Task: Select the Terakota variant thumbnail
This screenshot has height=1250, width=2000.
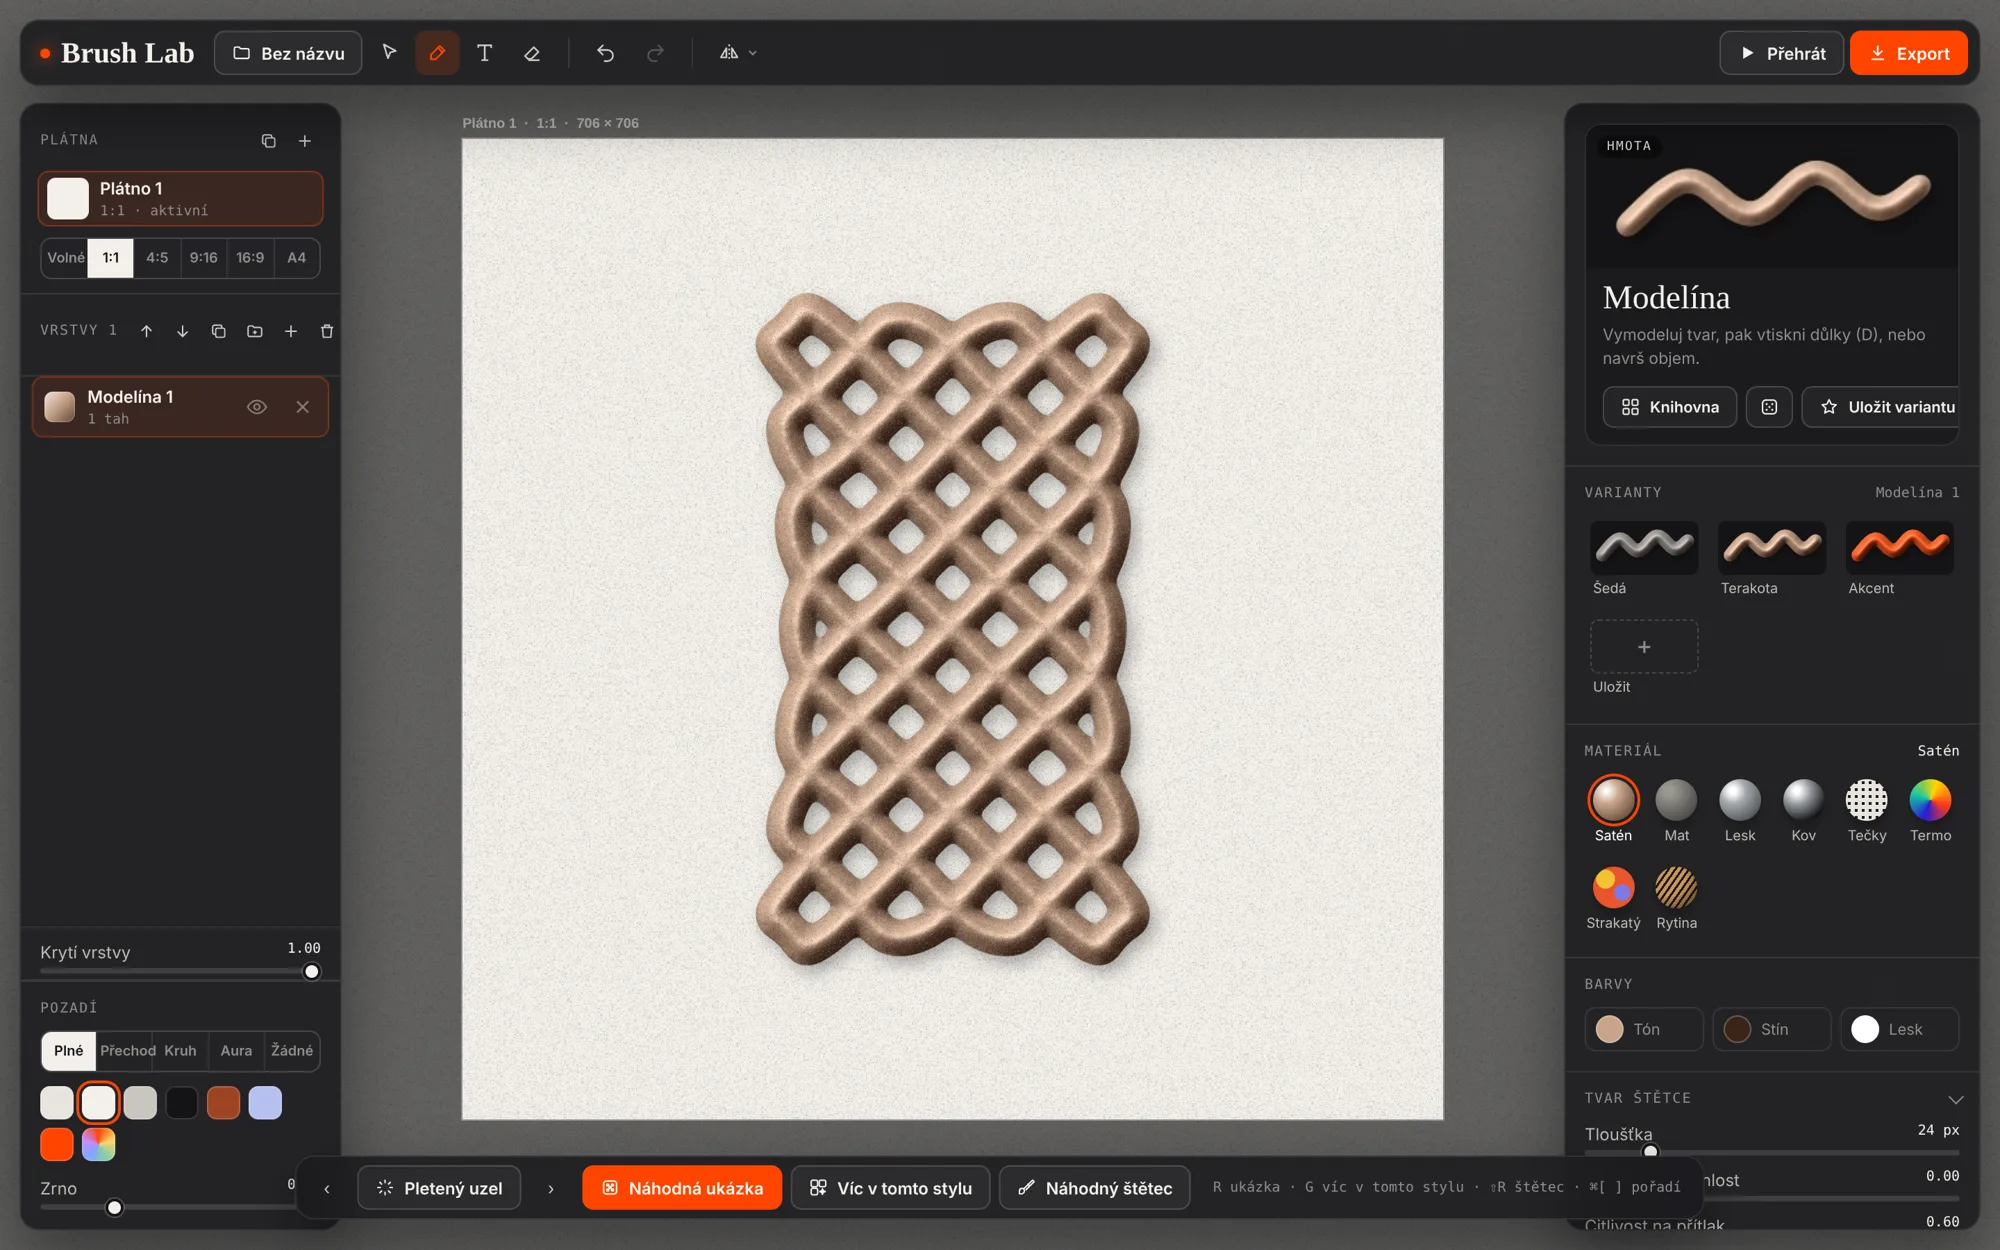Action: 1772,548
